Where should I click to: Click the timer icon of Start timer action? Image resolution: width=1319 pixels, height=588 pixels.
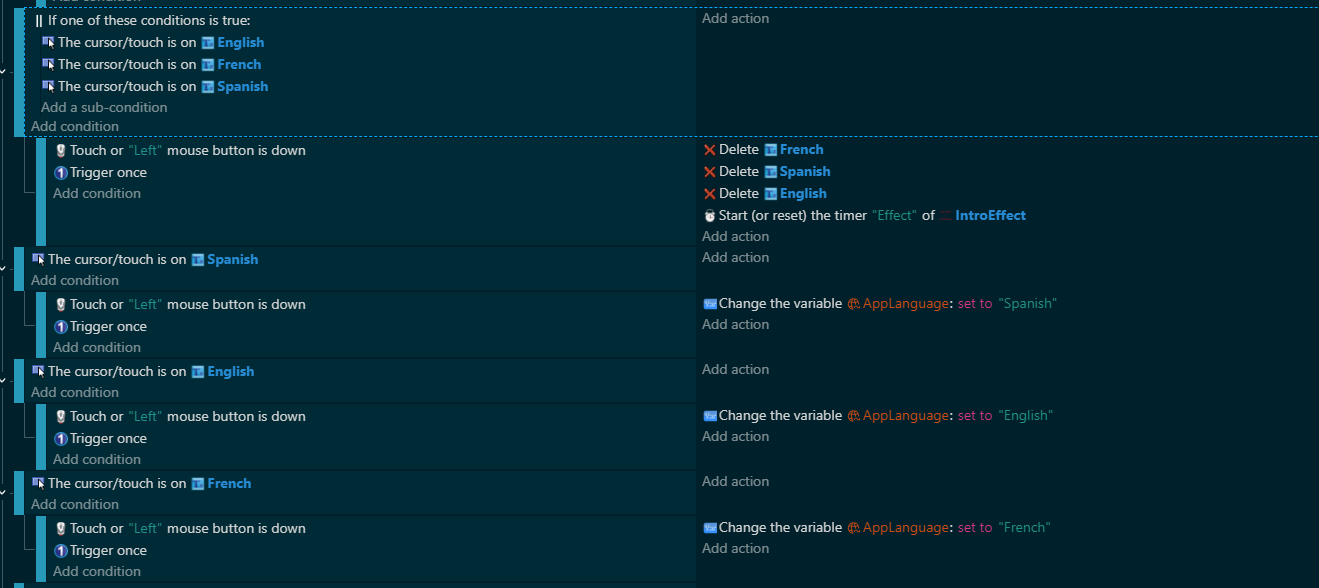point(709,216)
